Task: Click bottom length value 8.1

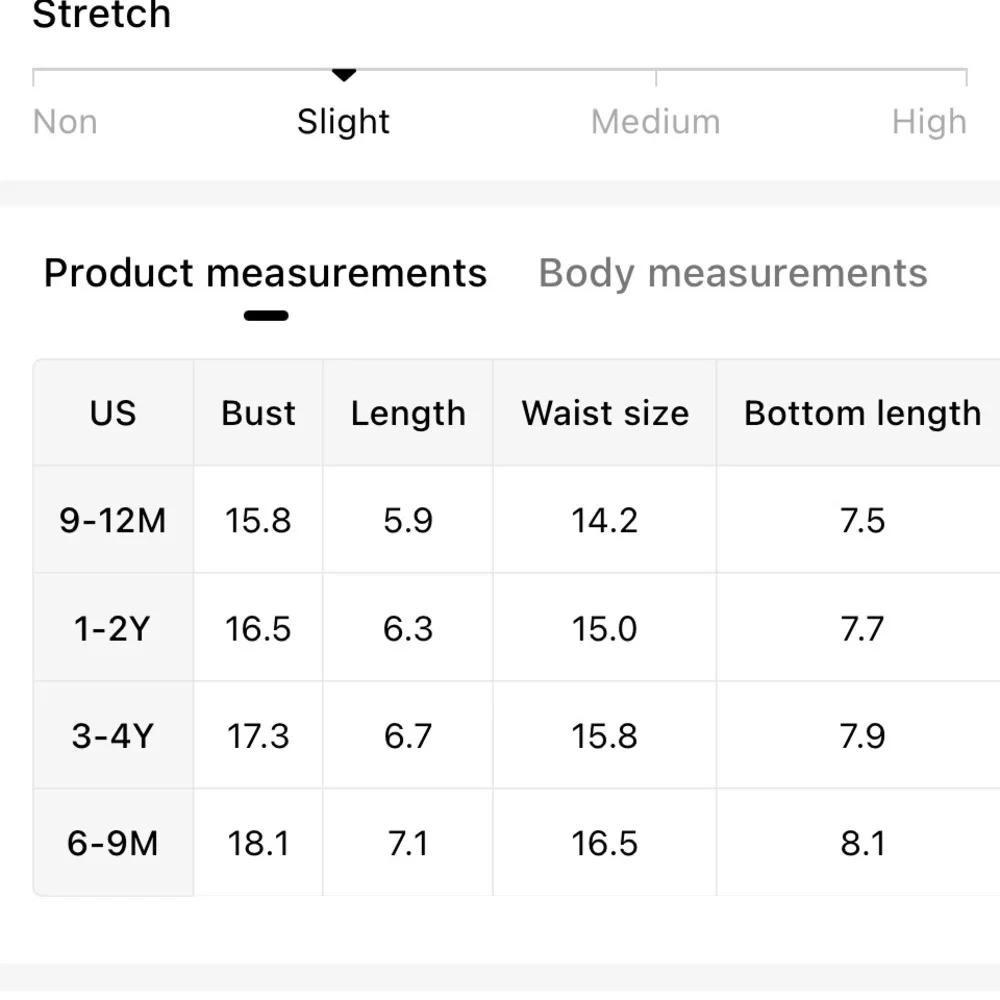Action: coord(863,843)
